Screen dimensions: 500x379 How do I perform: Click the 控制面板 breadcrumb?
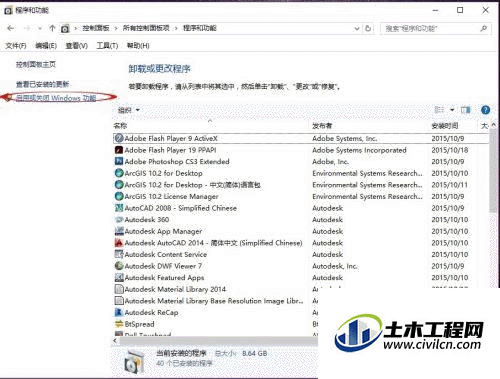(96, 28)
